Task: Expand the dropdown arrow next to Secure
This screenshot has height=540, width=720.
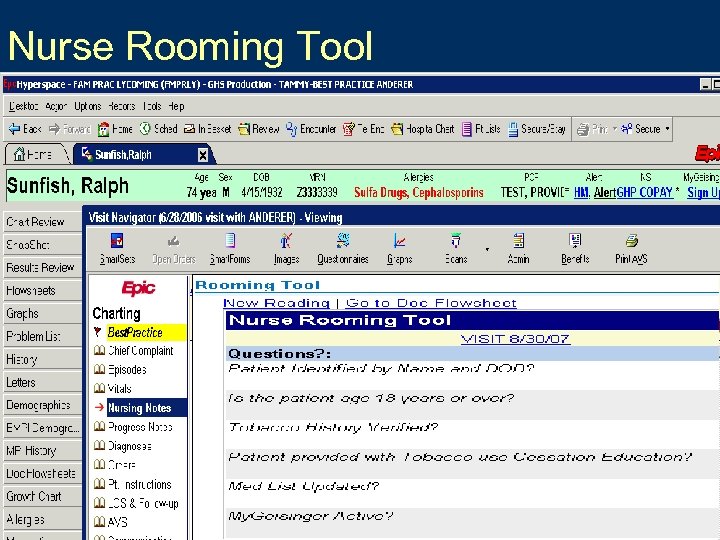Action: click(x=667, y=129)
